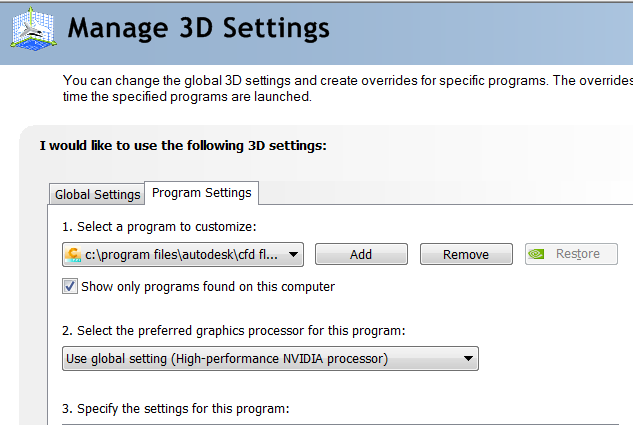633x425 pixels.
Task: Click the "Use global setting" processor text
Action: (x=227, y=359)
